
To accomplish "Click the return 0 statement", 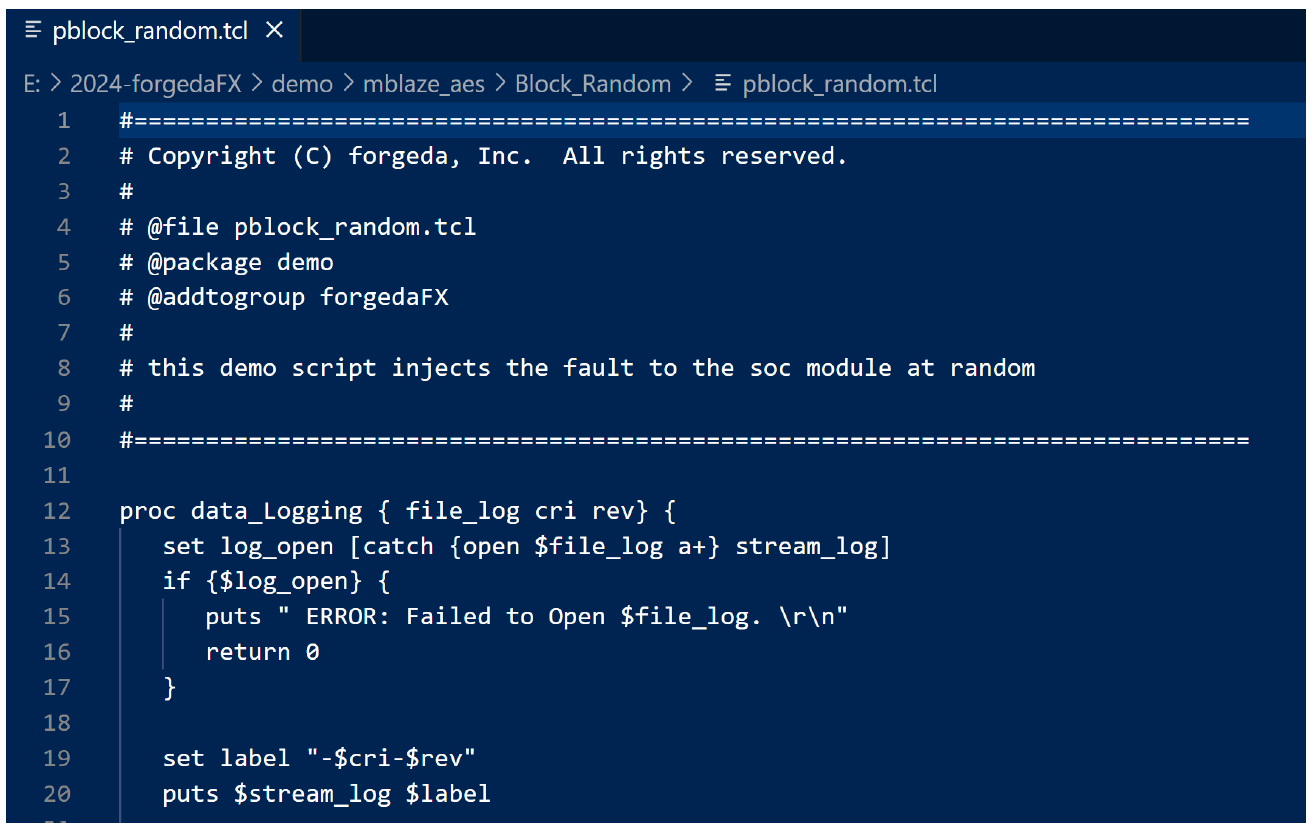I will [262, 652].
